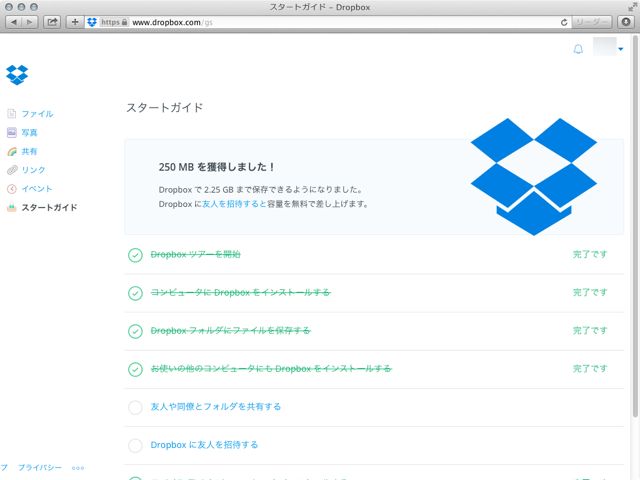Click the ファイル document icon
This screenshot has width=640, height=480.
pyautogui.click(x=12, y=113)
